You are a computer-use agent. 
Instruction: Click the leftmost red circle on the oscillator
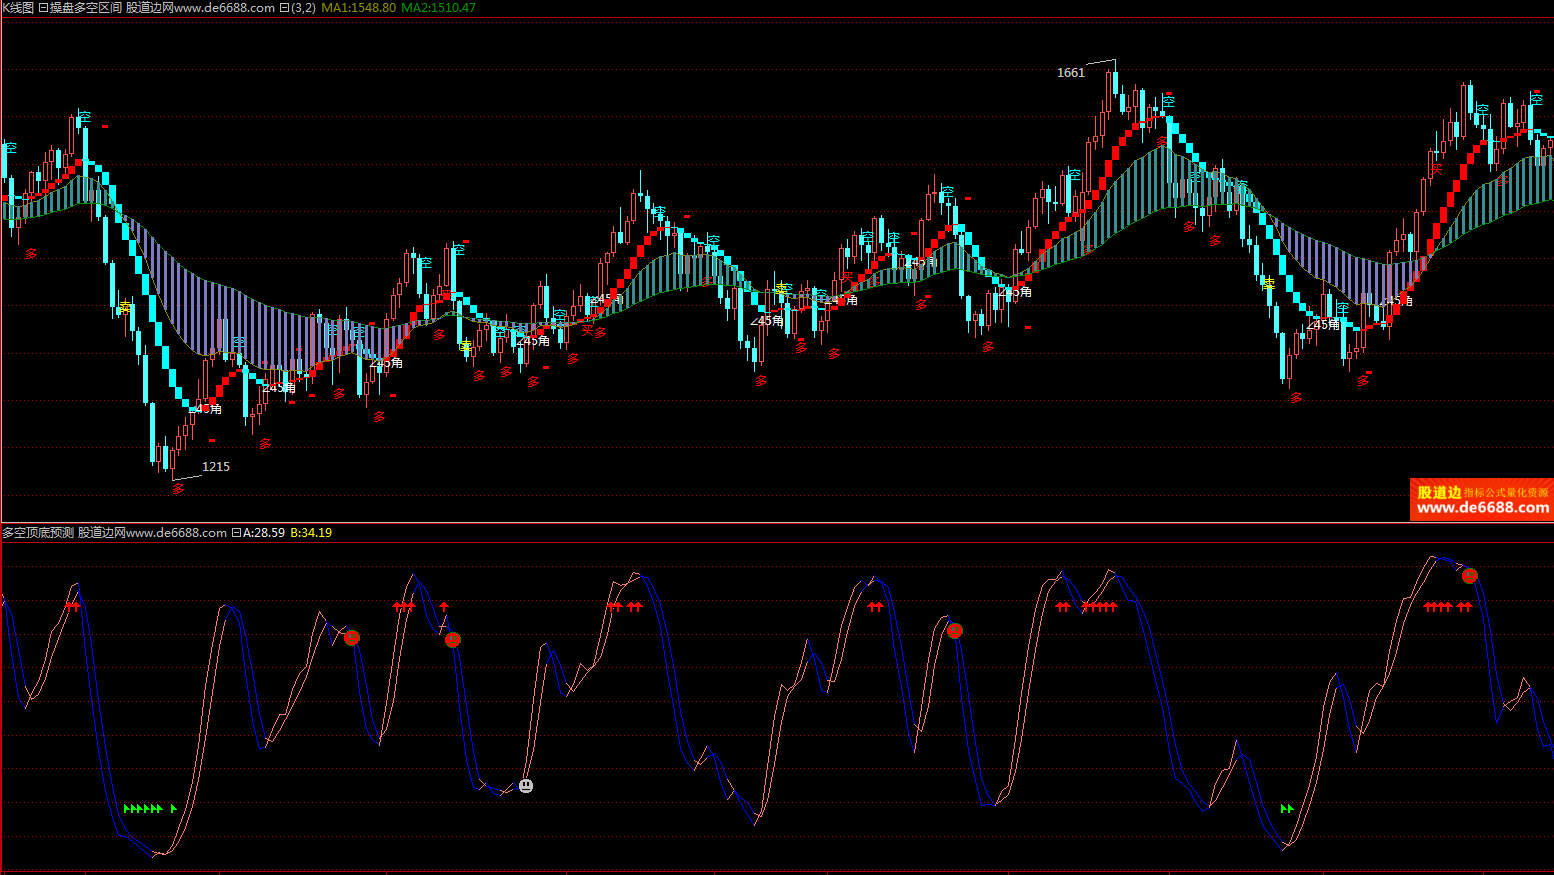[x=351, y=638]
